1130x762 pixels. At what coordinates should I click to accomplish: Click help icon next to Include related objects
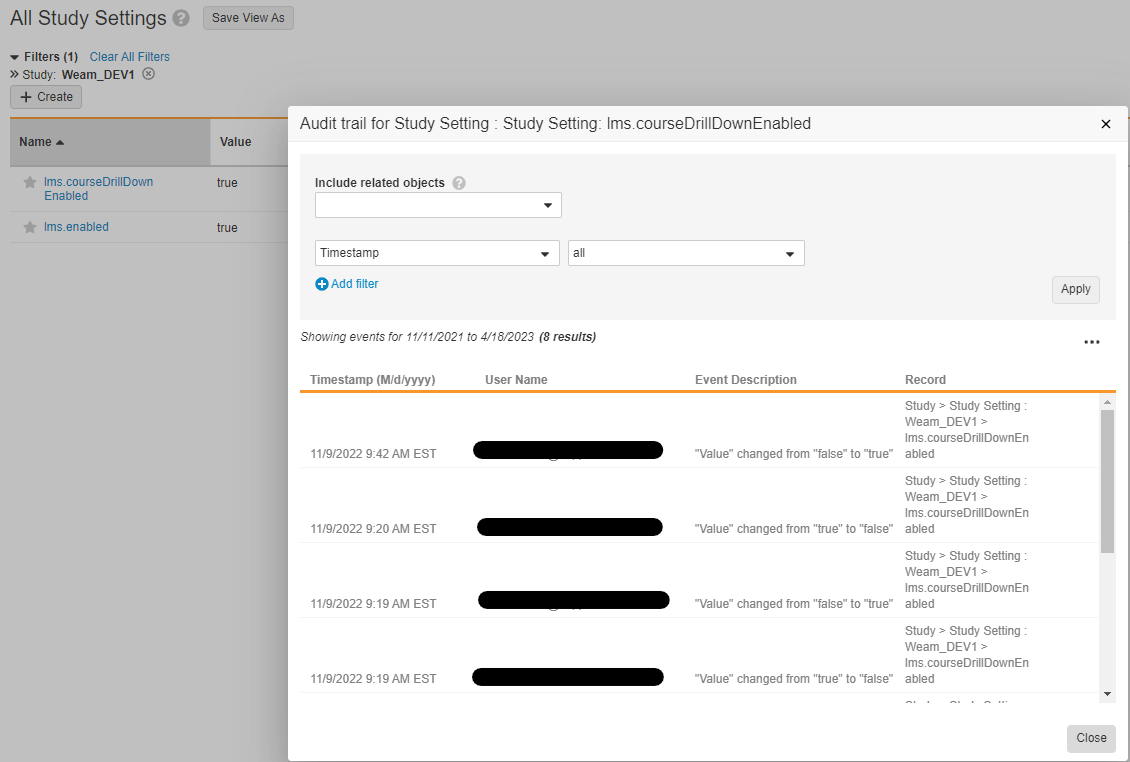(x=459, y=183)
